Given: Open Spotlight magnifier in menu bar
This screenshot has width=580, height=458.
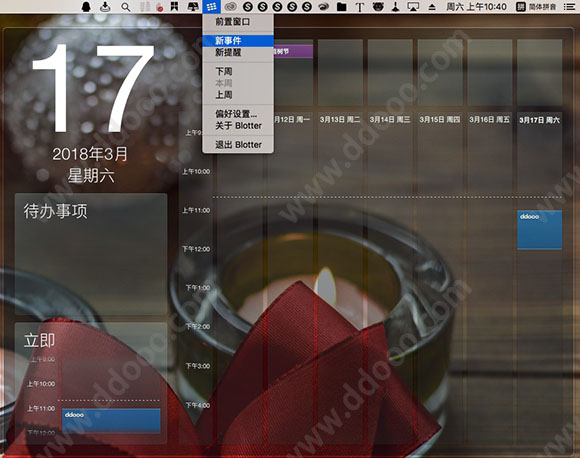Looking at the screenshot, I should tap(126, 7).
